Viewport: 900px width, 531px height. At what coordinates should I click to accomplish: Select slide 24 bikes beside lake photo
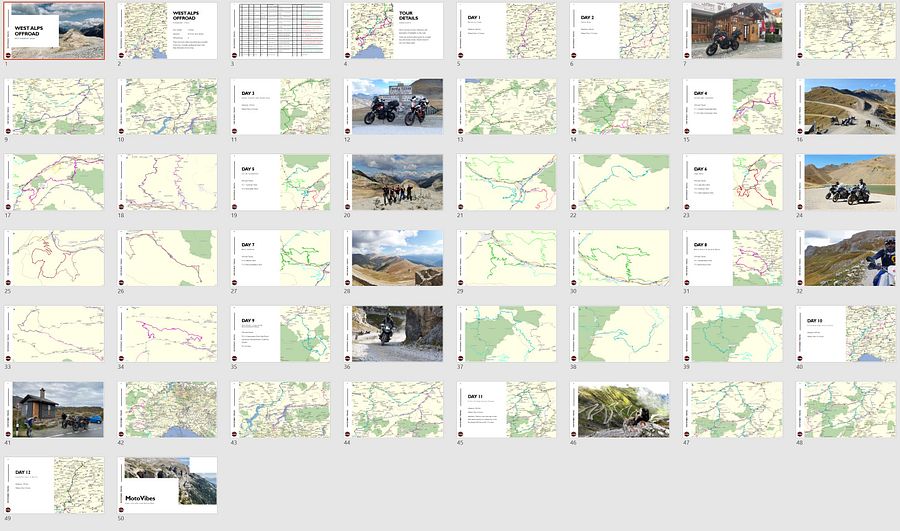[x=846, y=183]
